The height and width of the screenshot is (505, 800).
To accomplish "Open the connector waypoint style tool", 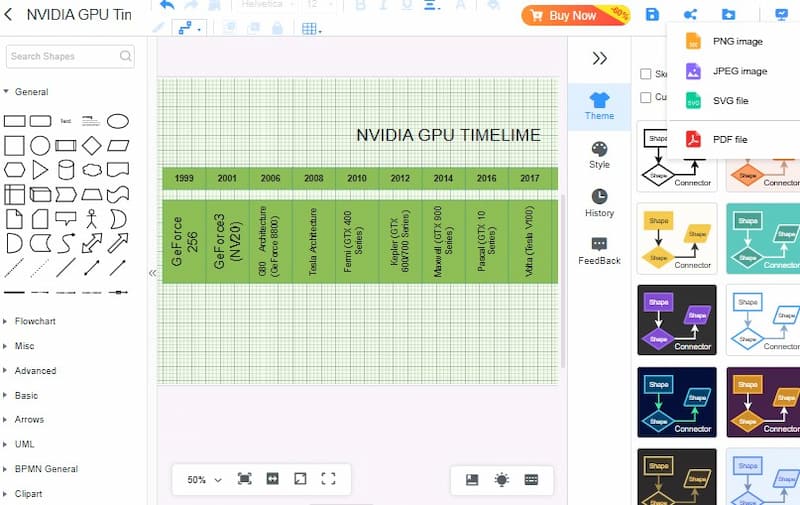I will tap(188, 28).
